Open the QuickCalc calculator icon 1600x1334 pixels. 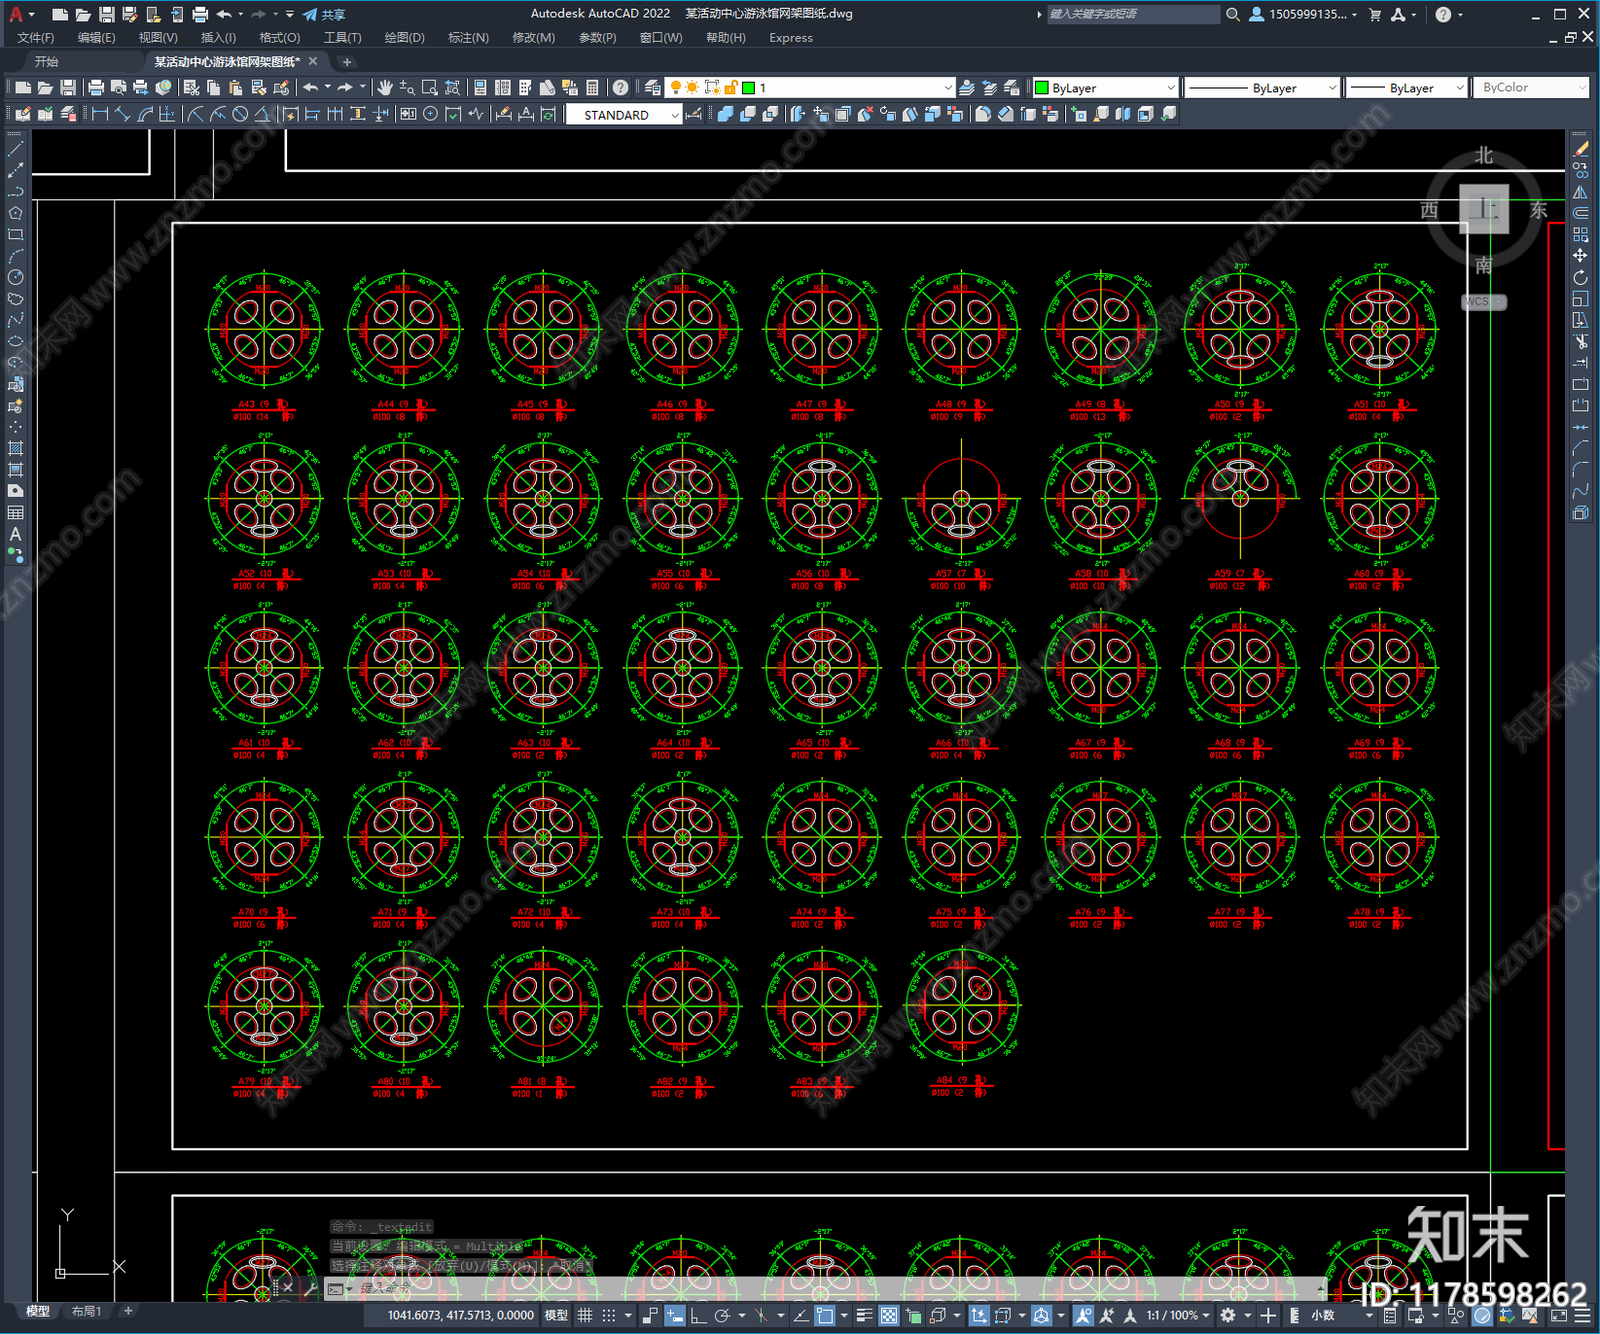click(592, 88)
